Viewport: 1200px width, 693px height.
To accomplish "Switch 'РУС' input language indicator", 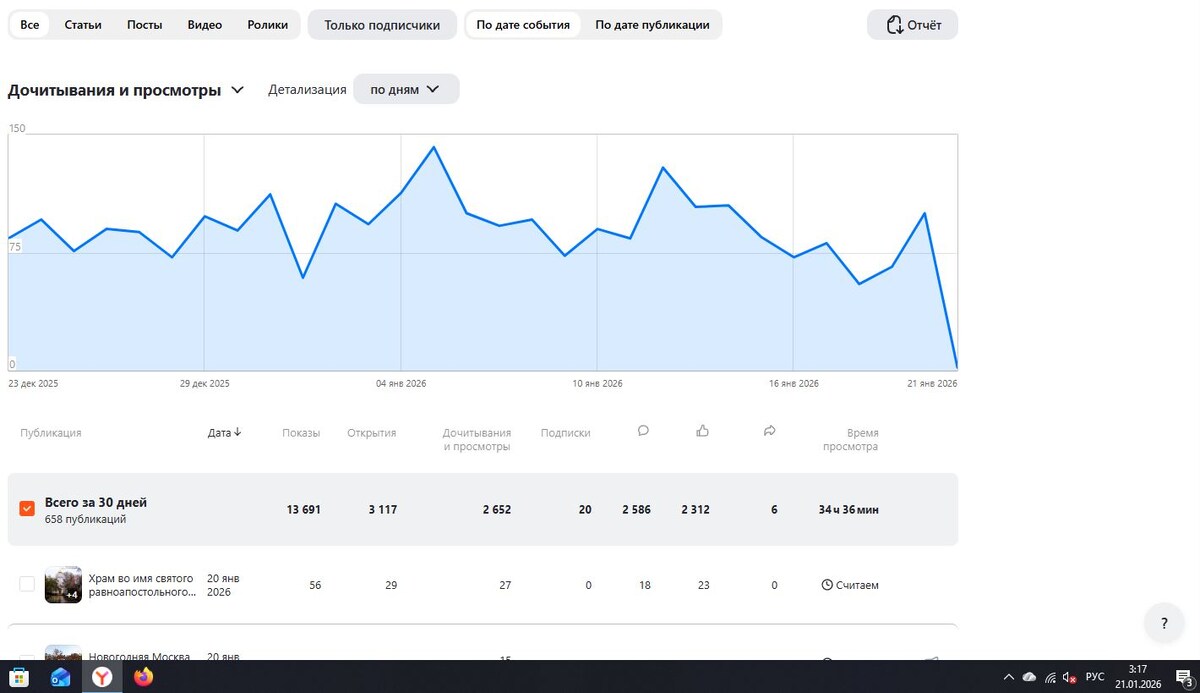I will [x=1097, y=677].
